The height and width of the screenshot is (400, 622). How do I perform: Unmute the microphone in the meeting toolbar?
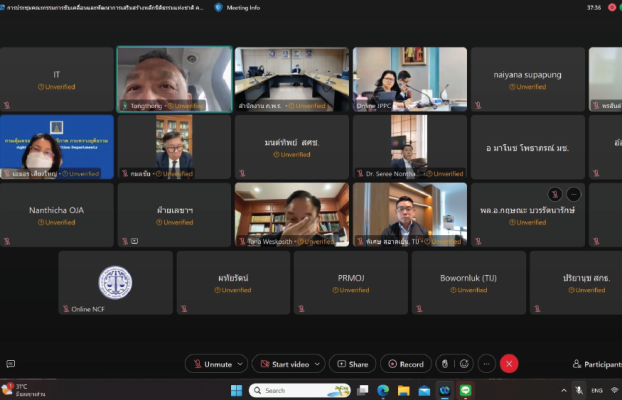coord(211,364)
